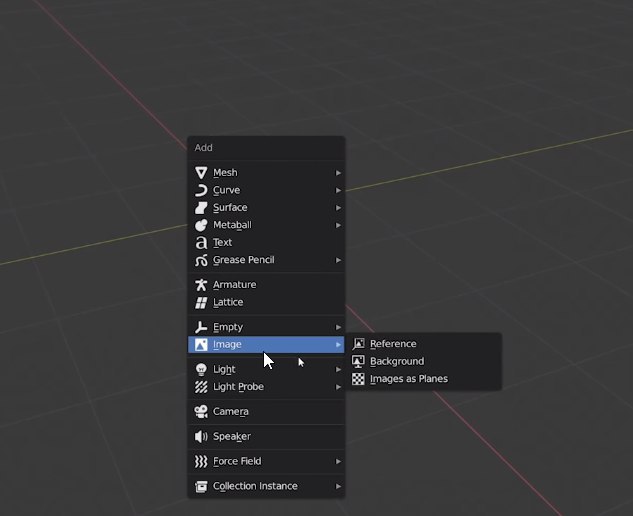This screenshot has height=516, width=633.
Task: Click the Camera icon
Action: (x=201, y=411)
